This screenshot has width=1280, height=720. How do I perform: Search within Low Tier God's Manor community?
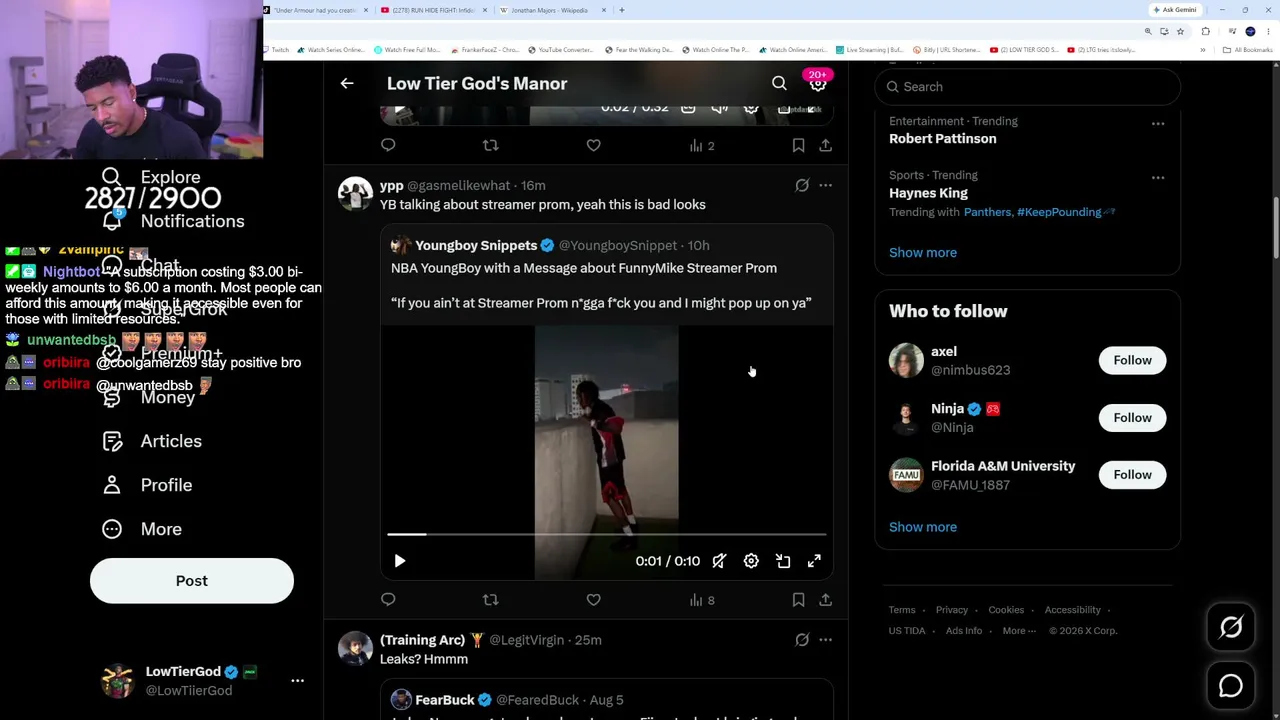(779, 84)
